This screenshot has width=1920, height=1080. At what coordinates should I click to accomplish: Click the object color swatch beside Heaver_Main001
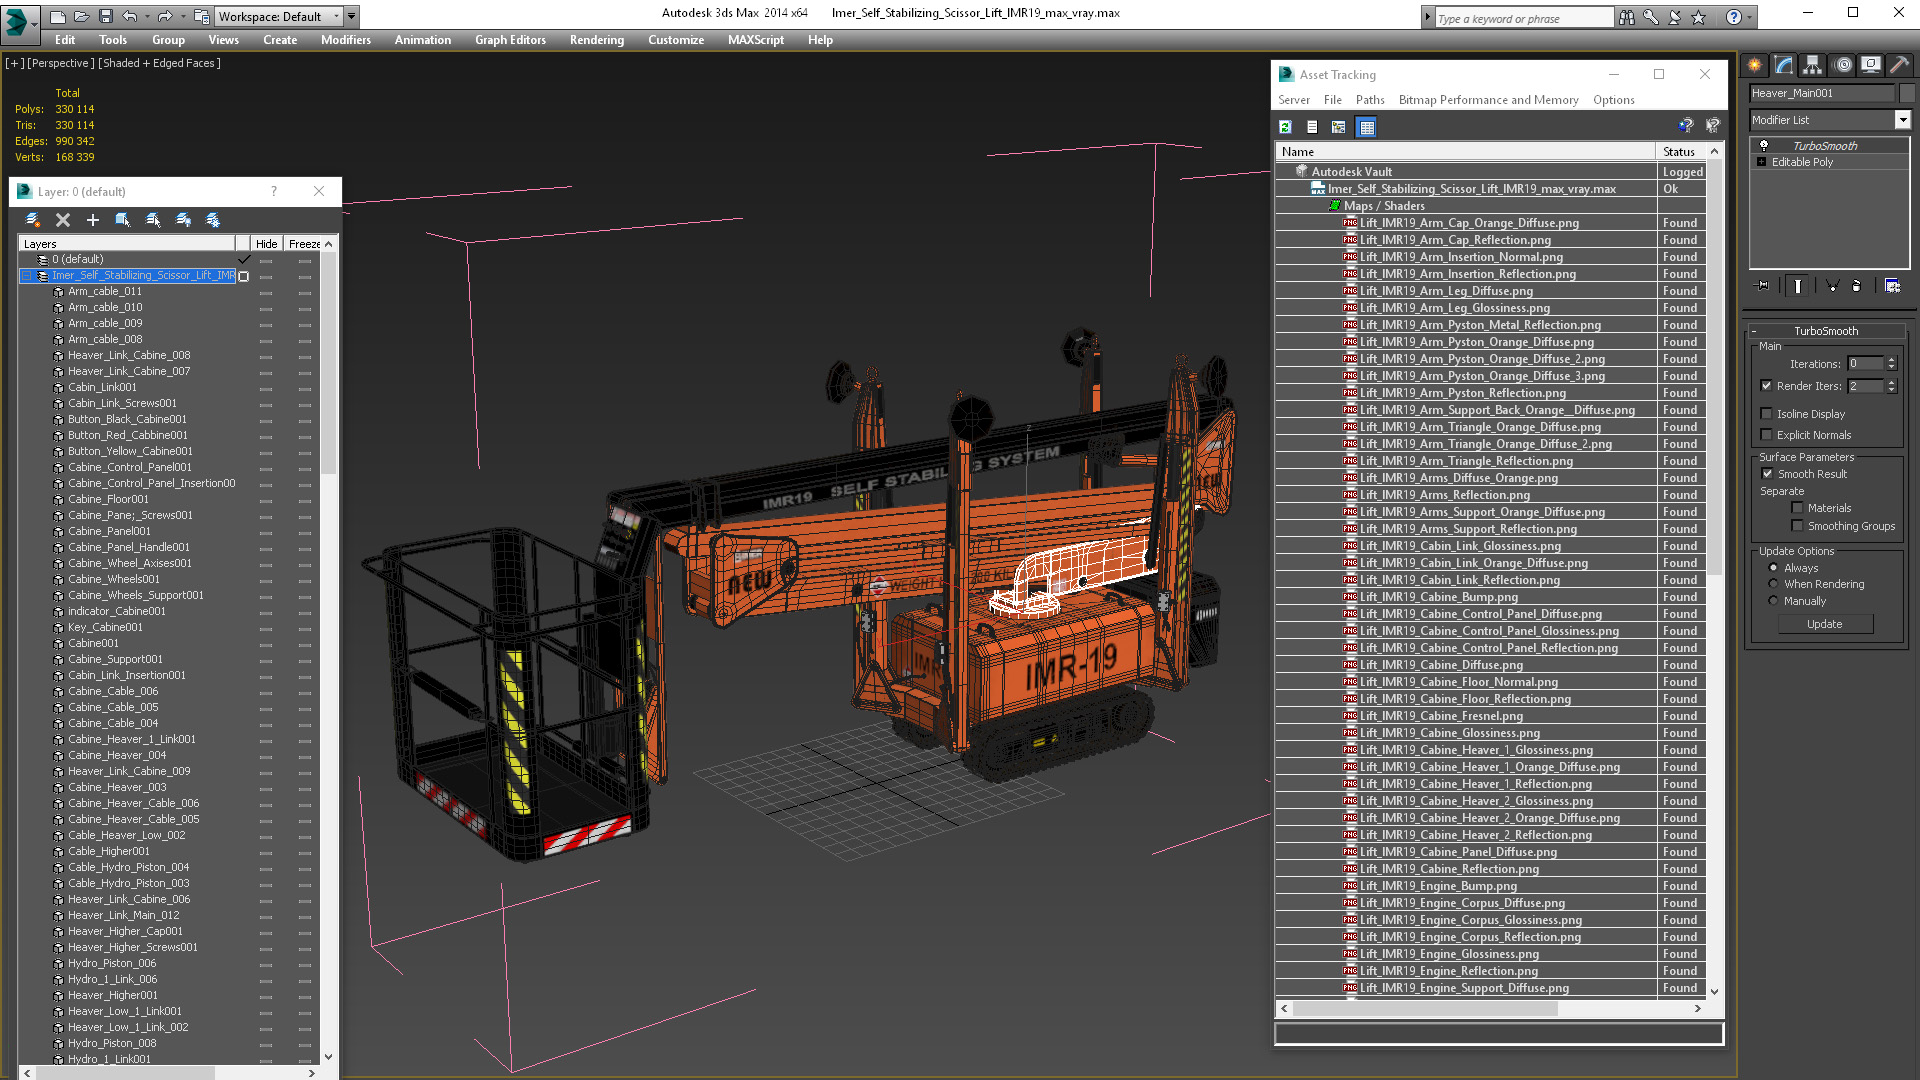coord(1907,93)
